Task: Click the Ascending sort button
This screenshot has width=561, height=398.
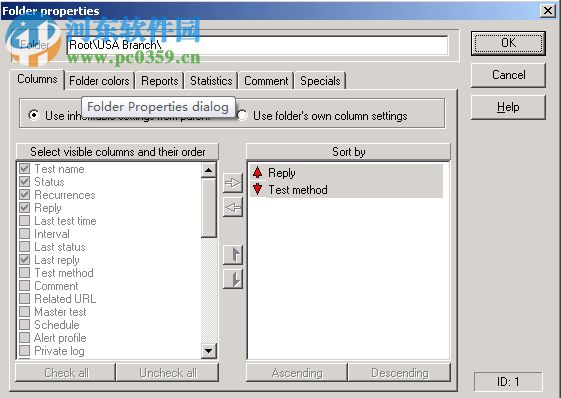Action: 297,373
